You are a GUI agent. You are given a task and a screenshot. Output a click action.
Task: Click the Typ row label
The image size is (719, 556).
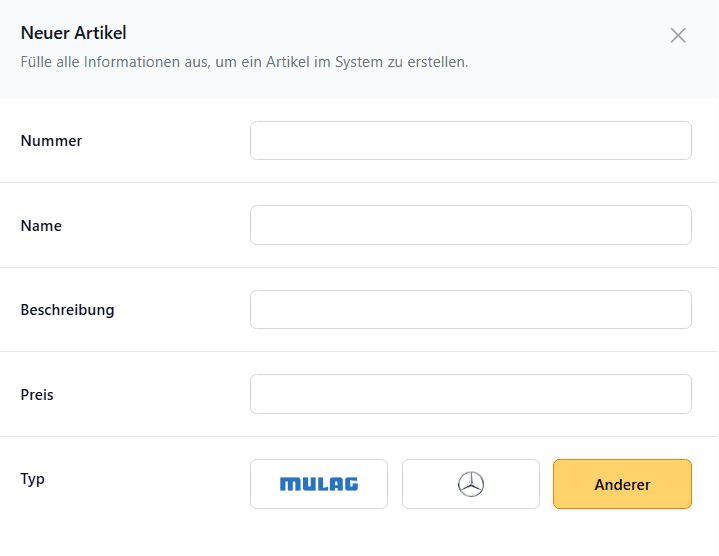point(33,479)
